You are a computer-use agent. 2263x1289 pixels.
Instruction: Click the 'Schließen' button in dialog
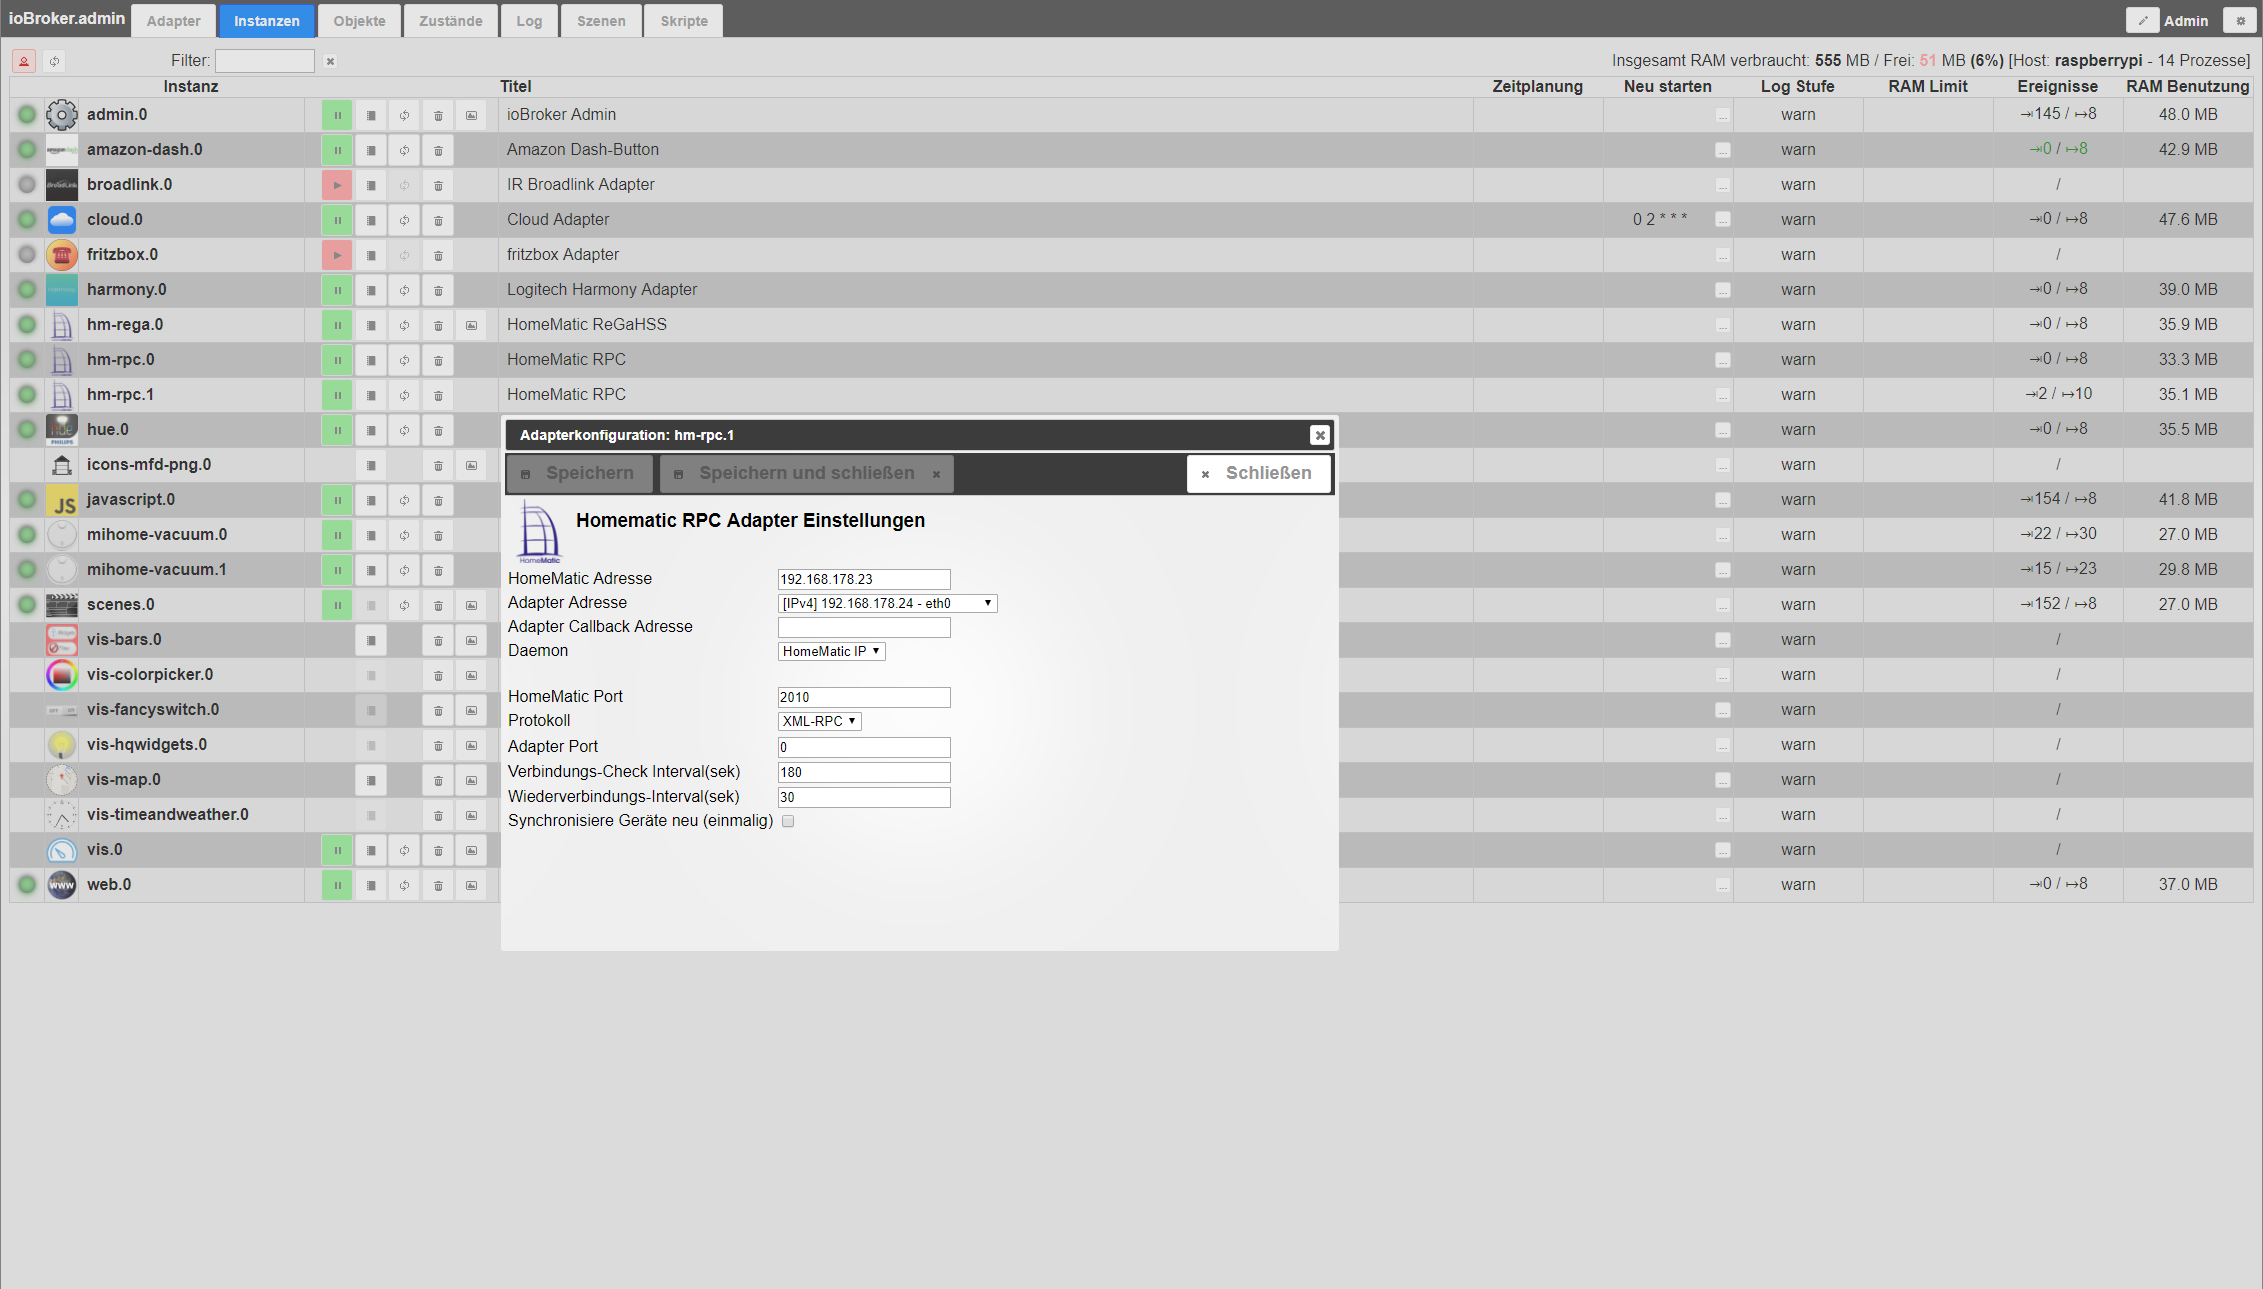click(1258, 473)
